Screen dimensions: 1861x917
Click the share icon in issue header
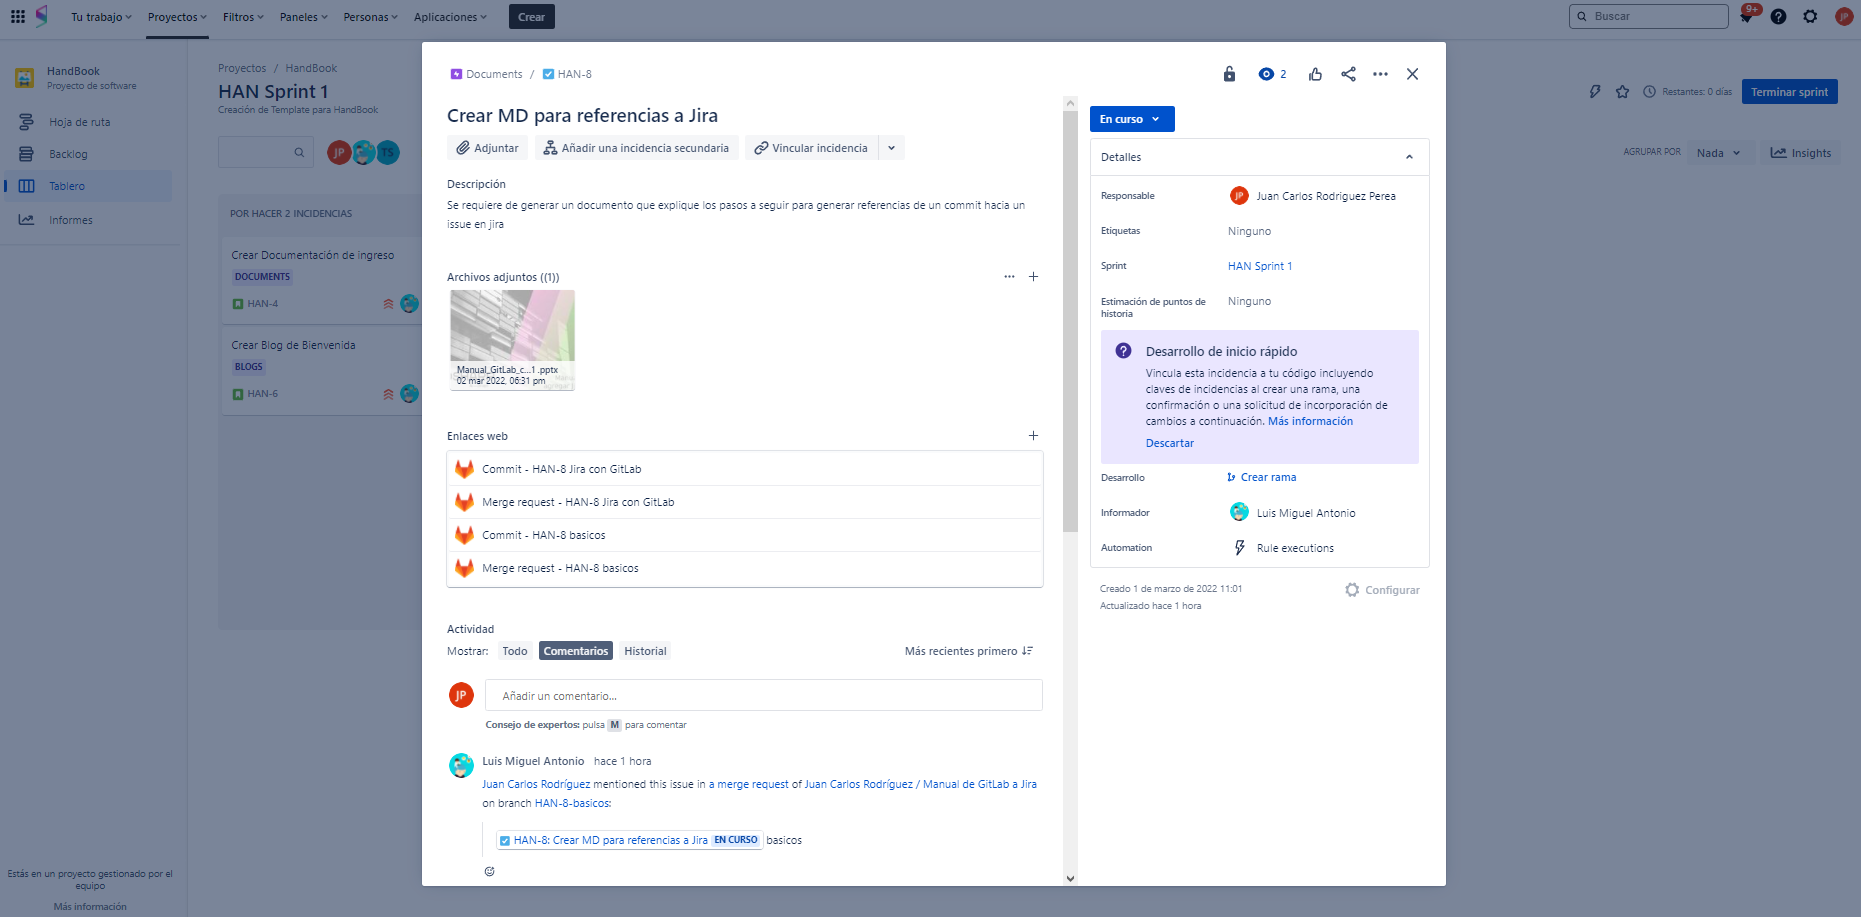pyautogui.click(x=1348, y=74)
